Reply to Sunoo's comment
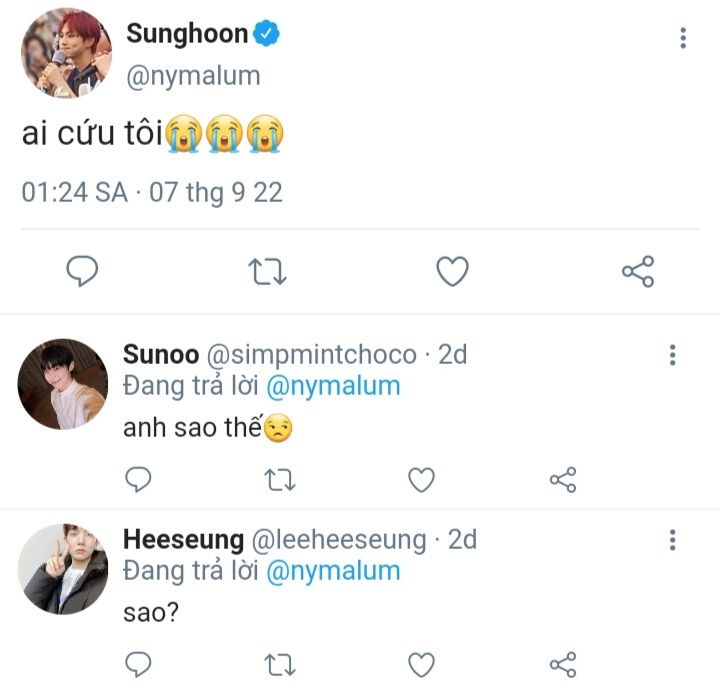 pyautogui.click(x=139, y=480)
